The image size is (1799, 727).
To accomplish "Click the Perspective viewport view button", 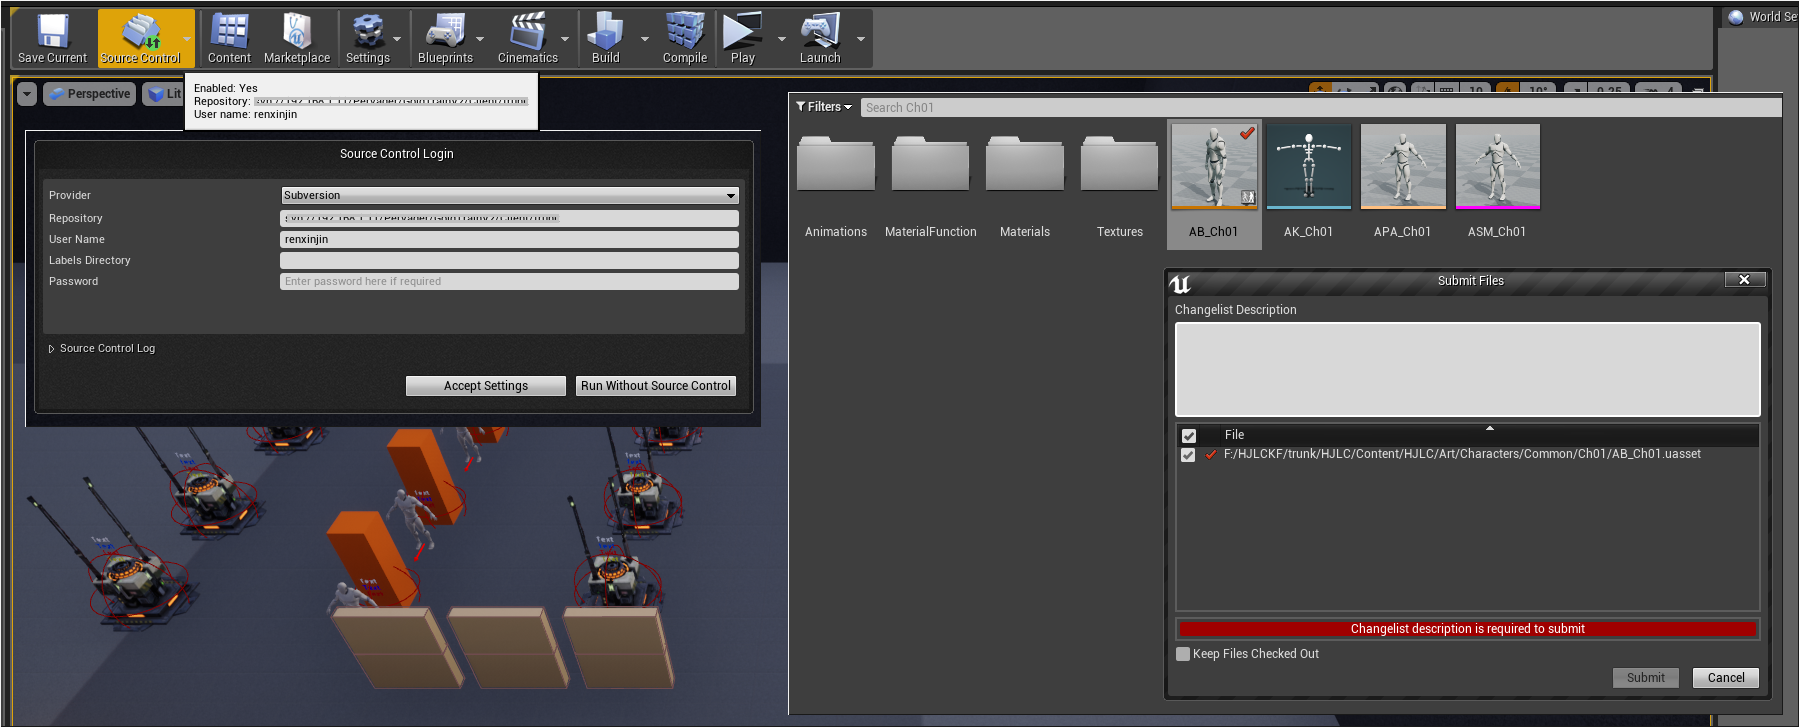I will (x=89, y=94).
